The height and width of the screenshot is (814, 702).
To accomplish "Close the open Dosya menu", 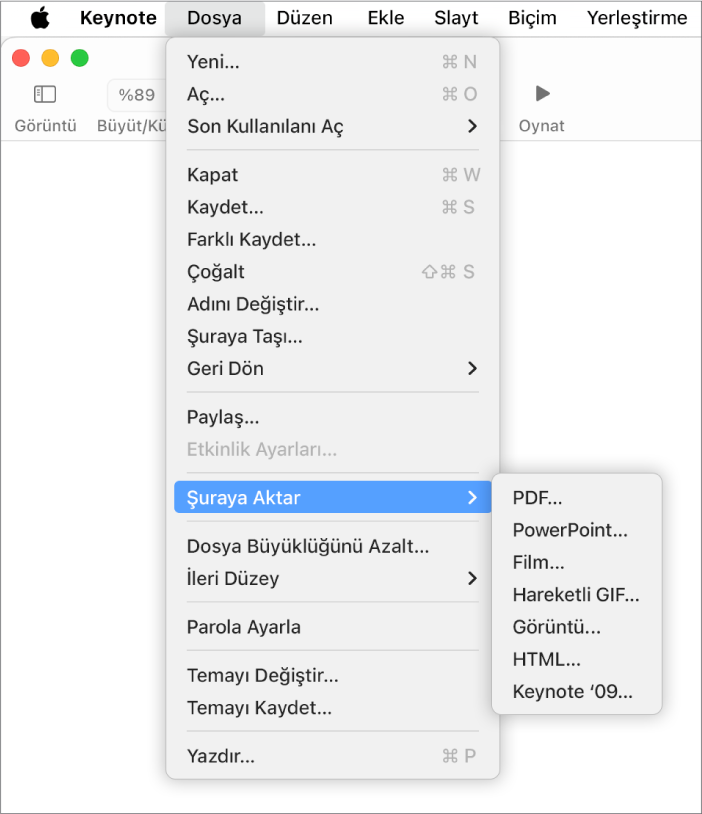I will [x=214, y=18].
